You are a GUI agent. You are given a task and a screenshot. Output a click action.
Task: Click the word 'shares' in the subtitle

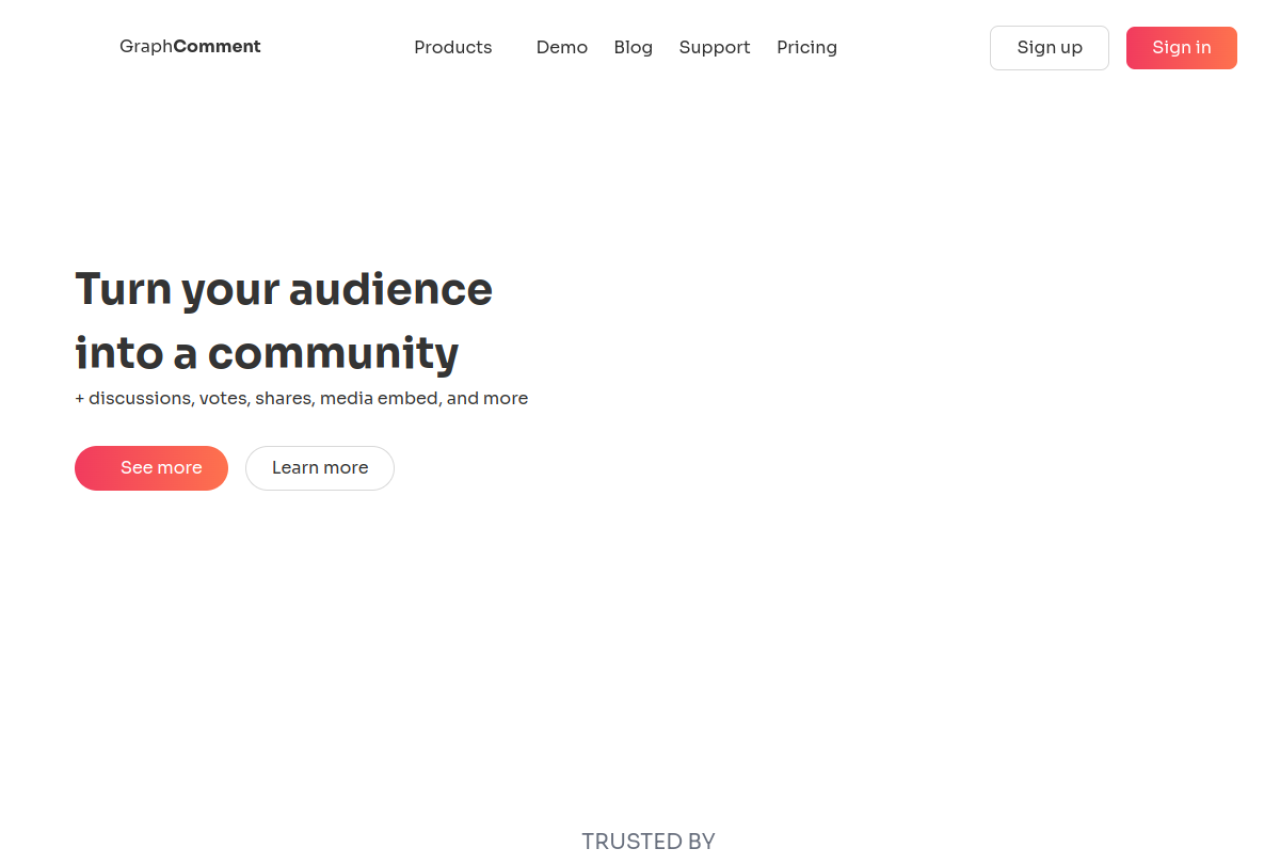pos(284,398)
